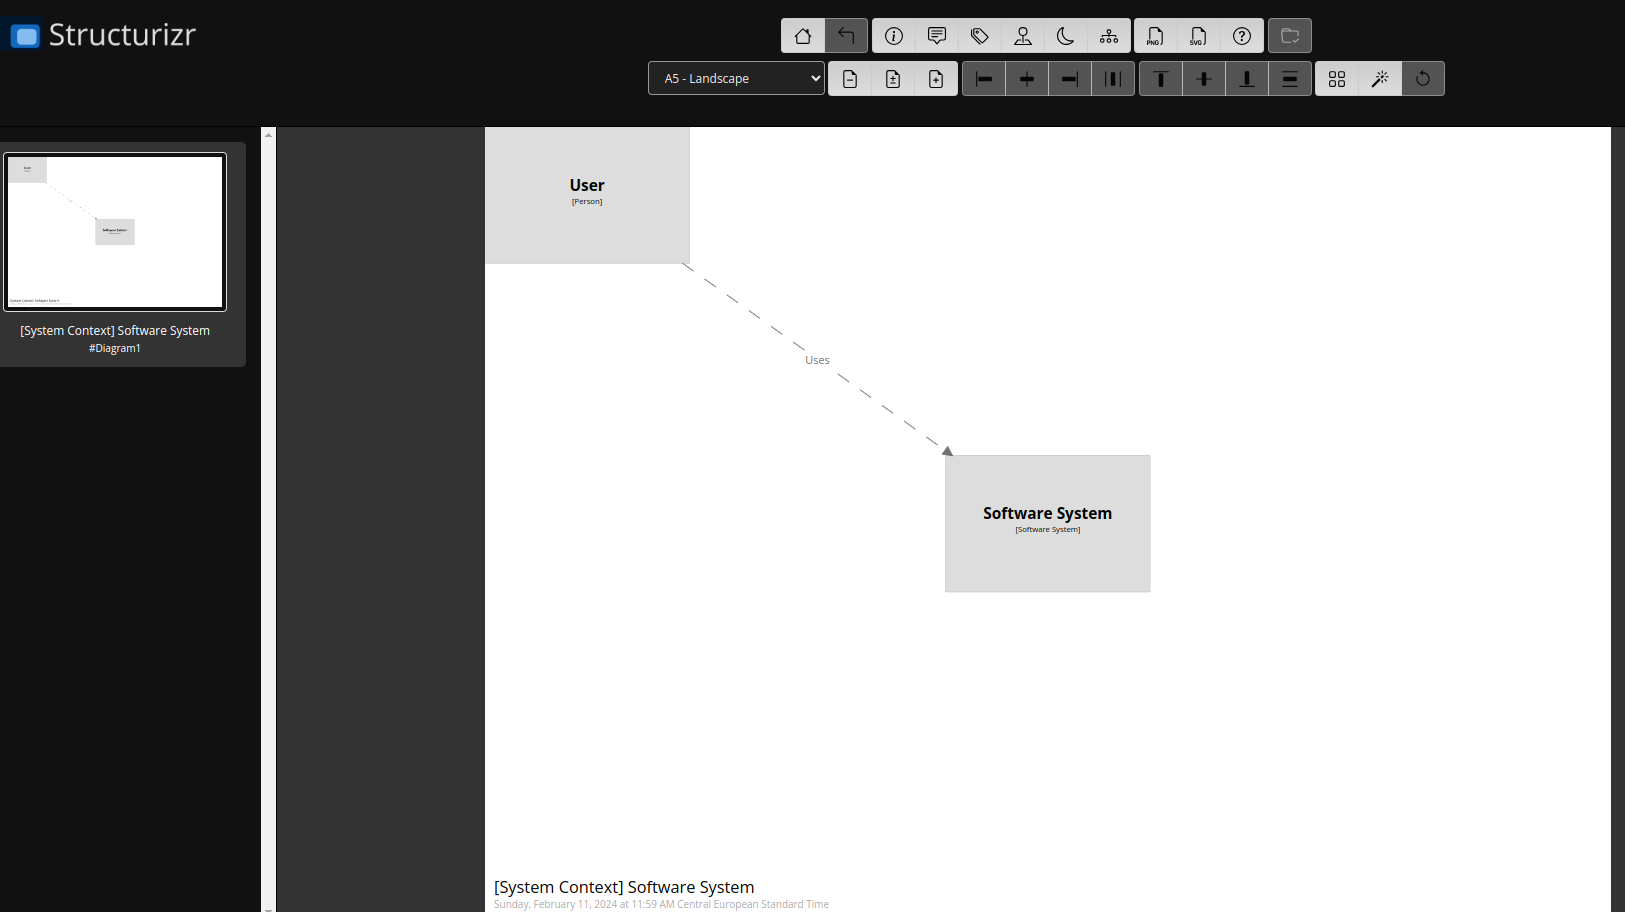Return to the Structurizr home page
This screenshot has height=912, width=1625.
point(803,35)
